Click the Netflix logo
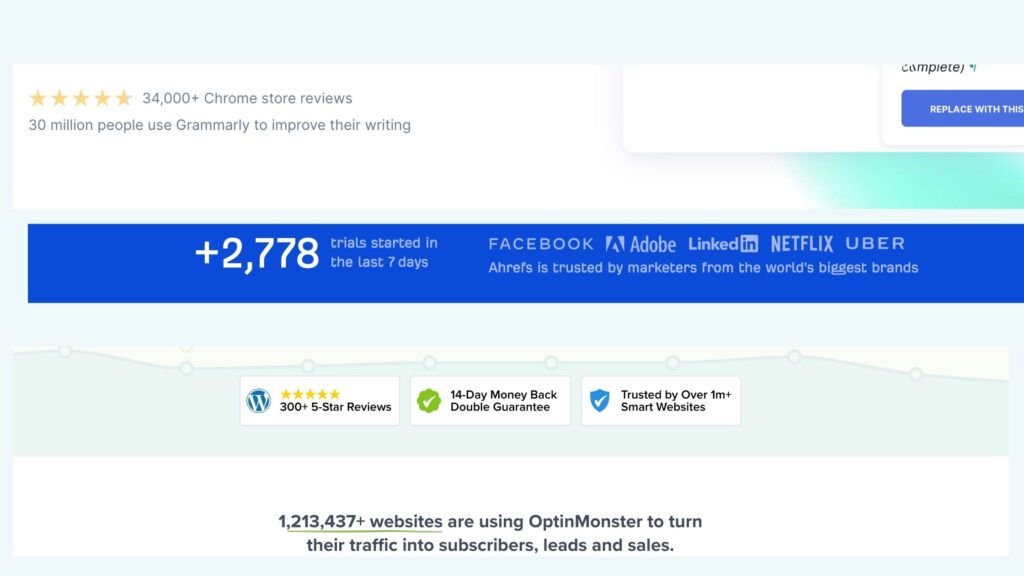 801,244
